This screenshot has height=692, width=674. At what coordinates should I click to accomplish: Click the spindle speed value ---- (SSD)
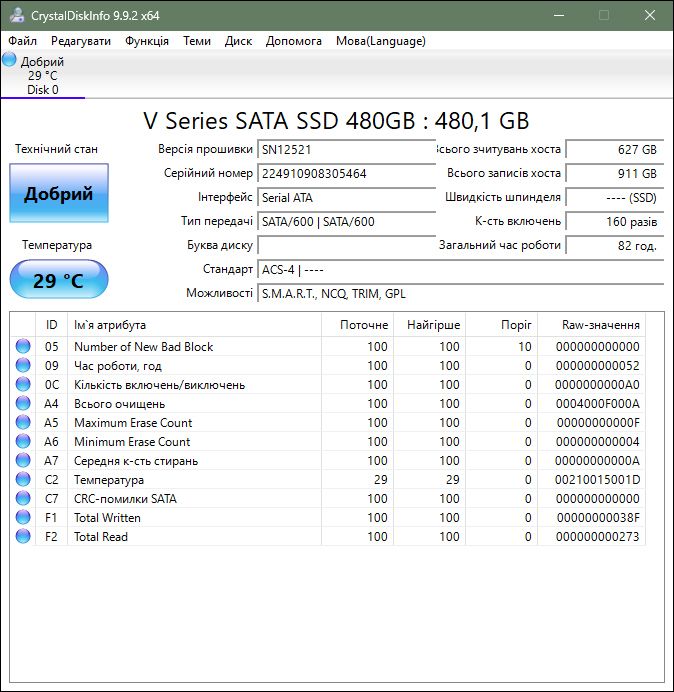pyautogui.click(x=614, y=197)
